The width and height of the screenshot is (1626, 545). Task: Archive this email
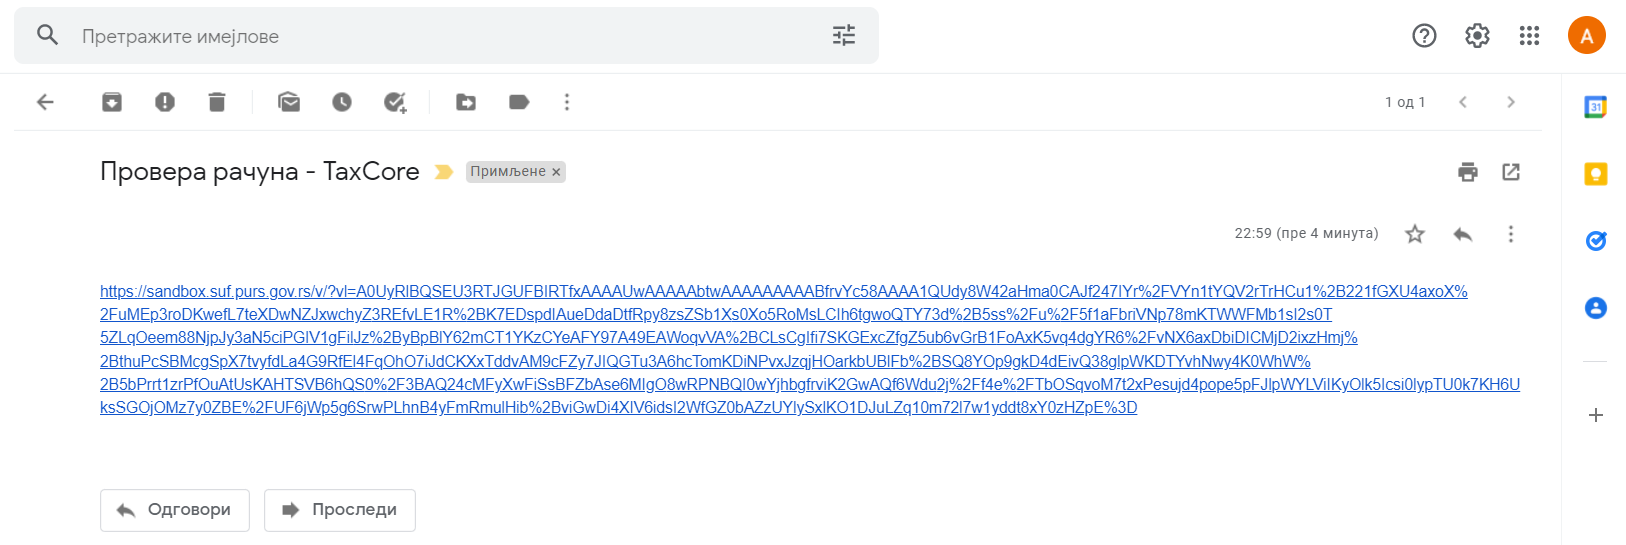[112, 102]
